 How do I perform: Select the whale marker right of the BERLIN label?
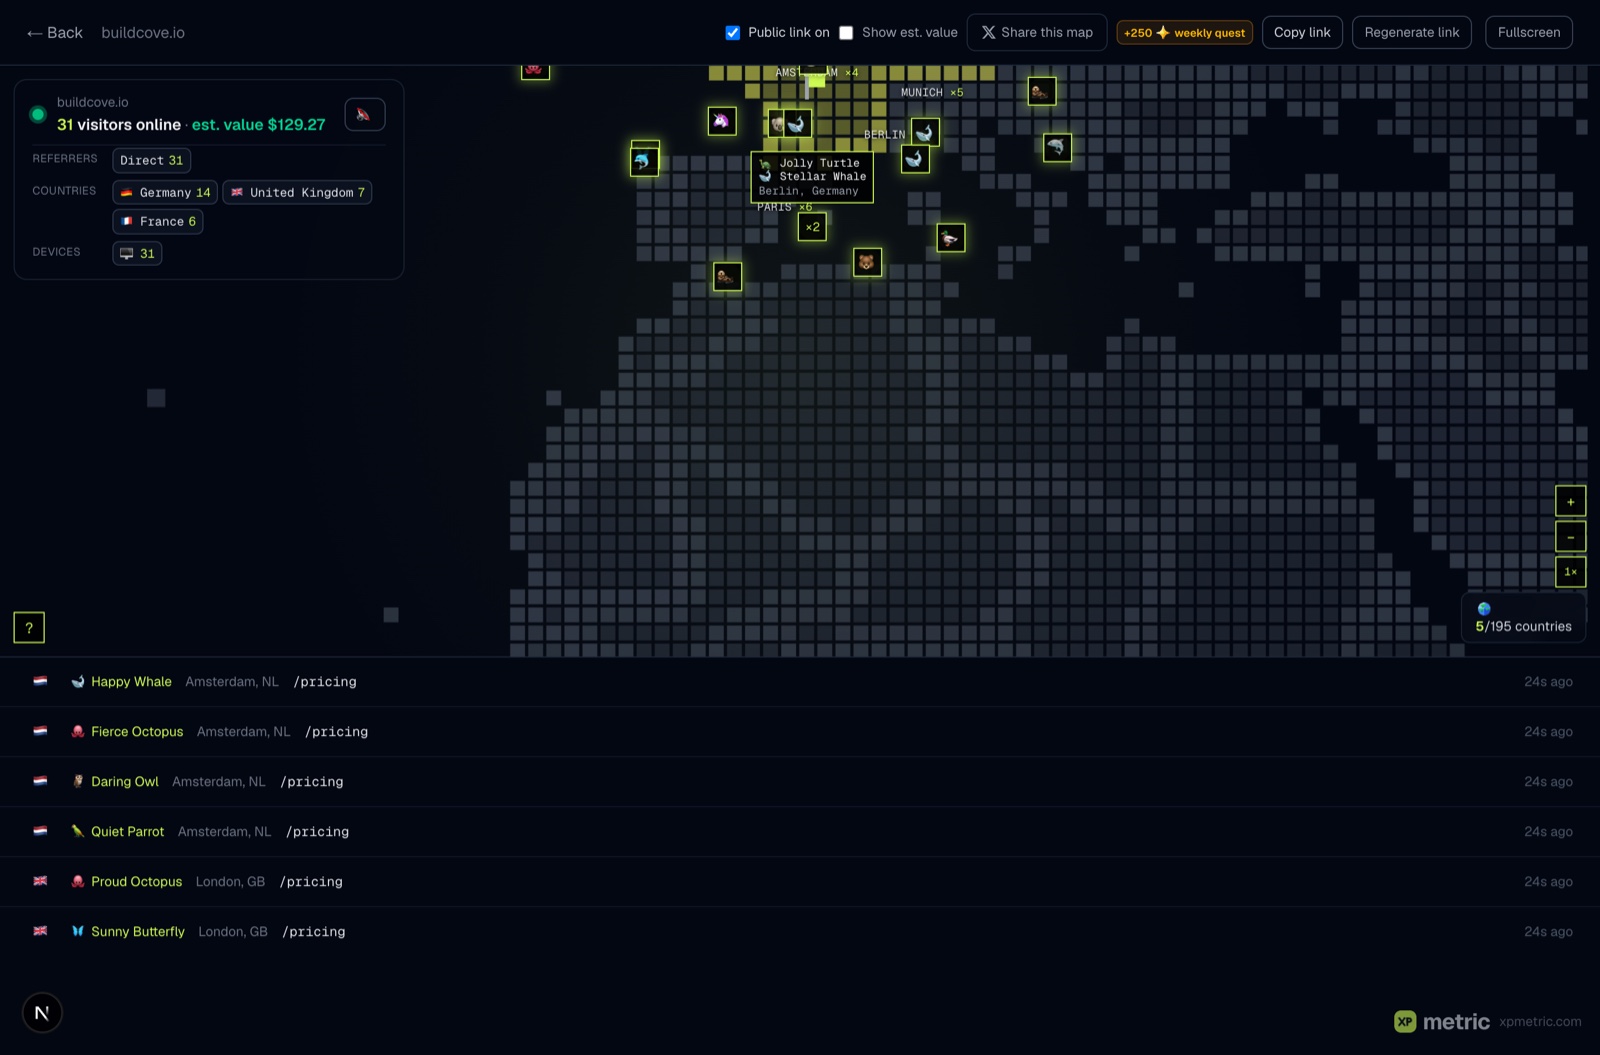tap(925, 132)
